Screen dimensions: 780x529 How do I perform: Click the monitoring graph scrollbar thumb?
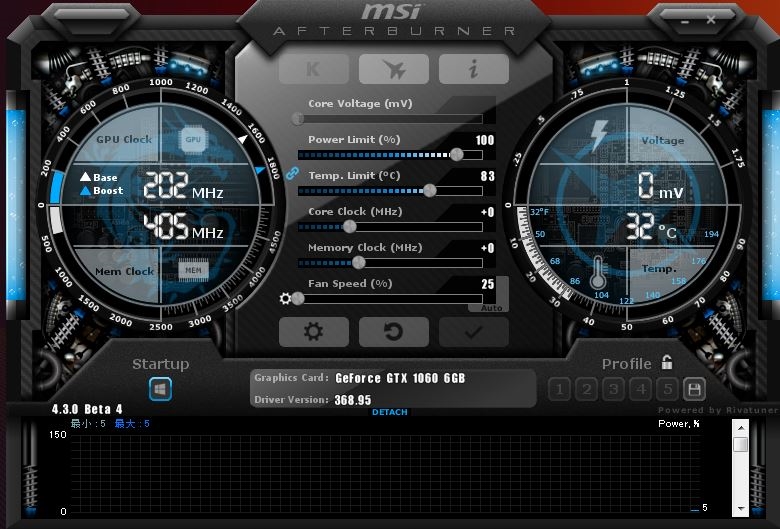[741, 444]
